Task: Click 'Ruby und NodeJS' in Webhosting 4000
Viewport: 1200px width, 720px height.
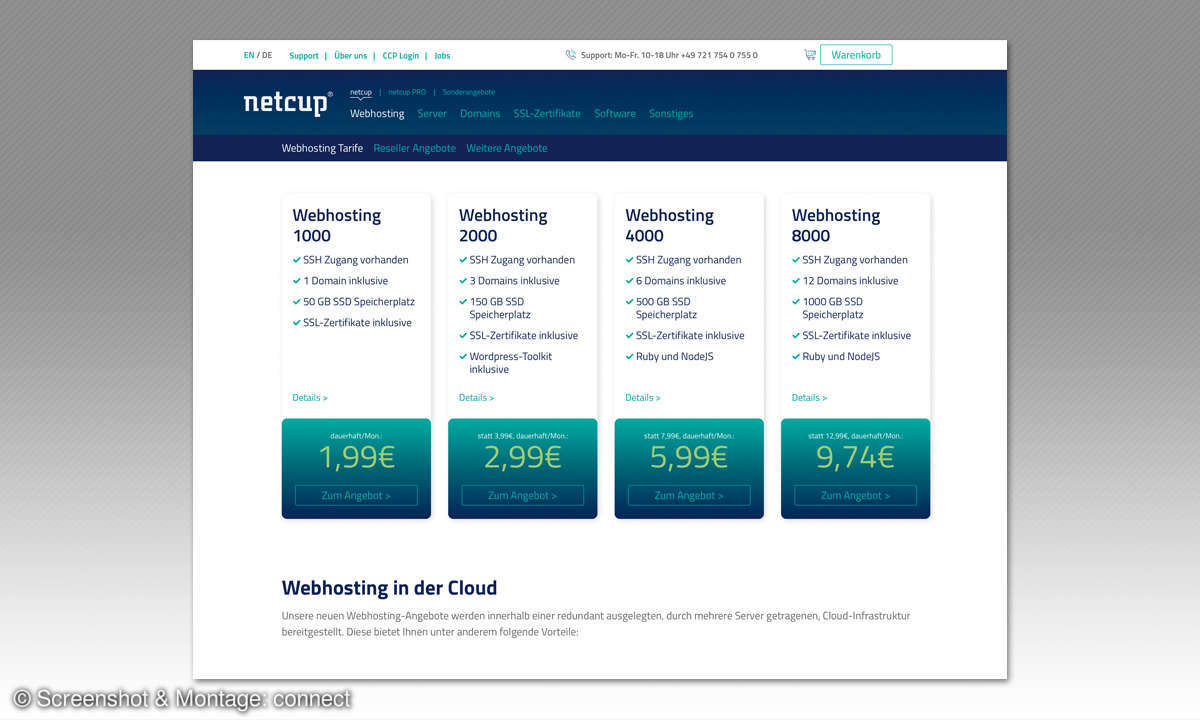Action: (675, 357)
